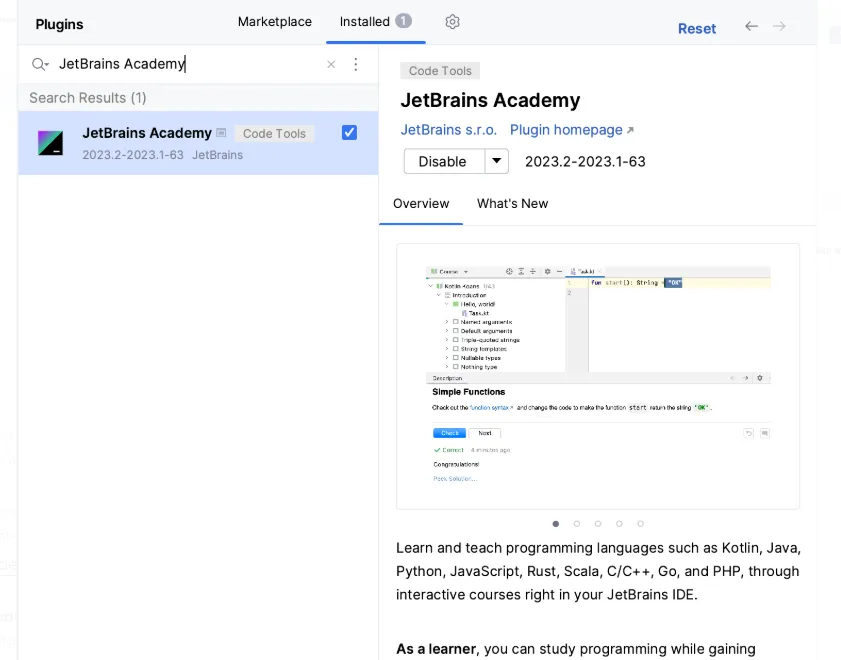The height and width of the screenshot is (660, 841).
Task: Uncheck the JetBrains Academy enabled checkbox
Action: [x=349, y=132]
